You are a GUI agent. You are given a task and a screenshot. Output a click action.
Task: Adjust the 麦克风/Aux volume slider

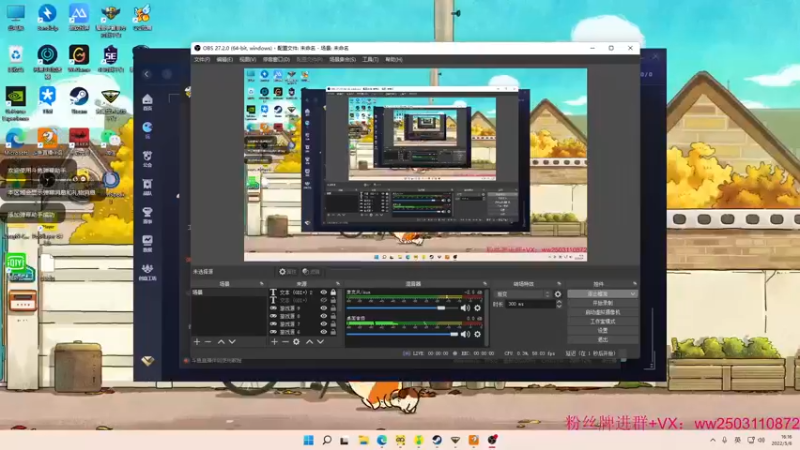(x=402, y=308)
